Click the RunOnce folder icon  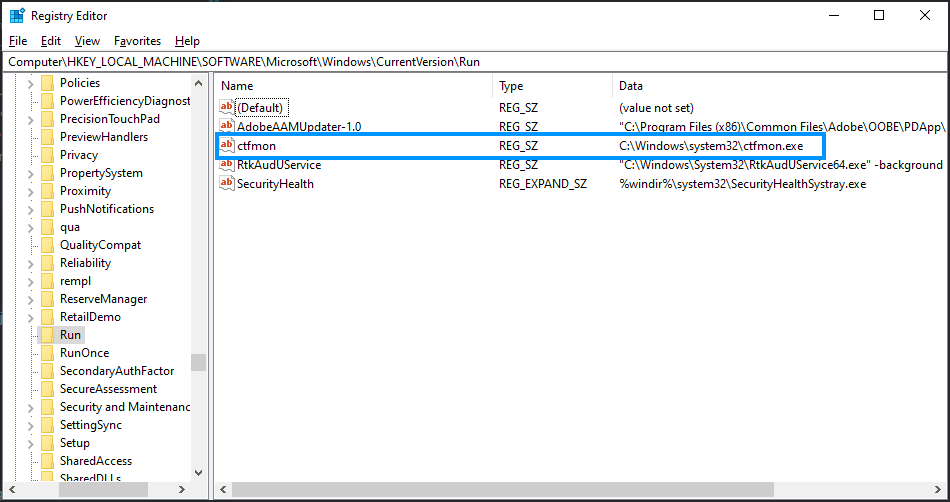point(47,353)
